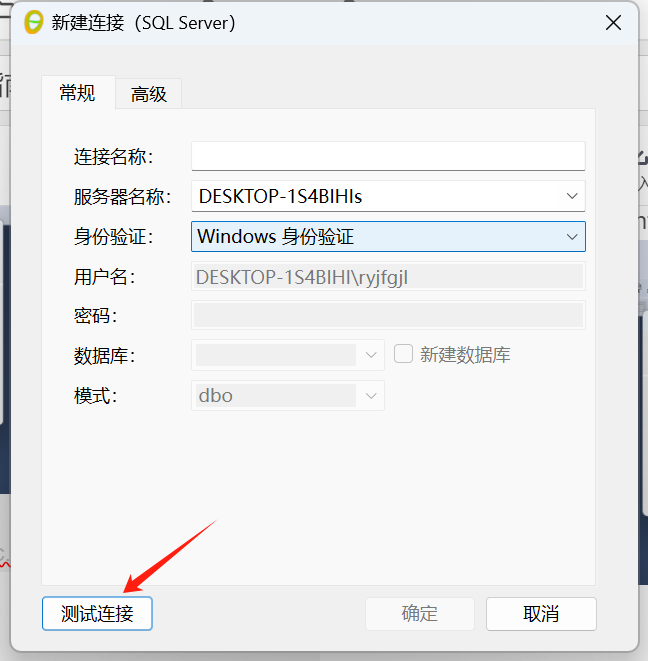Focus the 连接名称 input field
The width and height of the screenshot is (648, 661).
click(388, 156)
